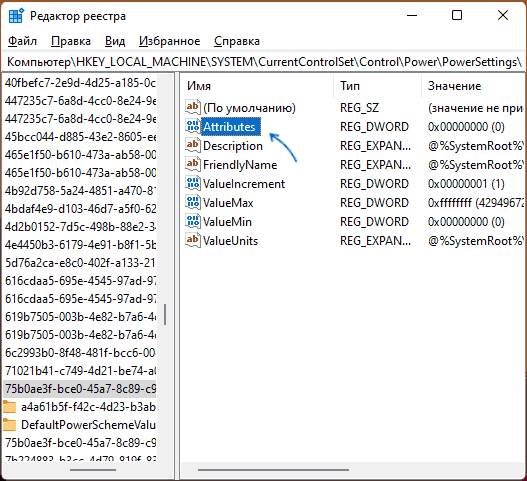Click the 0x00000001 (1) data of ValueIncrement
Screen dimensions: 527x481
click(466, 184)
